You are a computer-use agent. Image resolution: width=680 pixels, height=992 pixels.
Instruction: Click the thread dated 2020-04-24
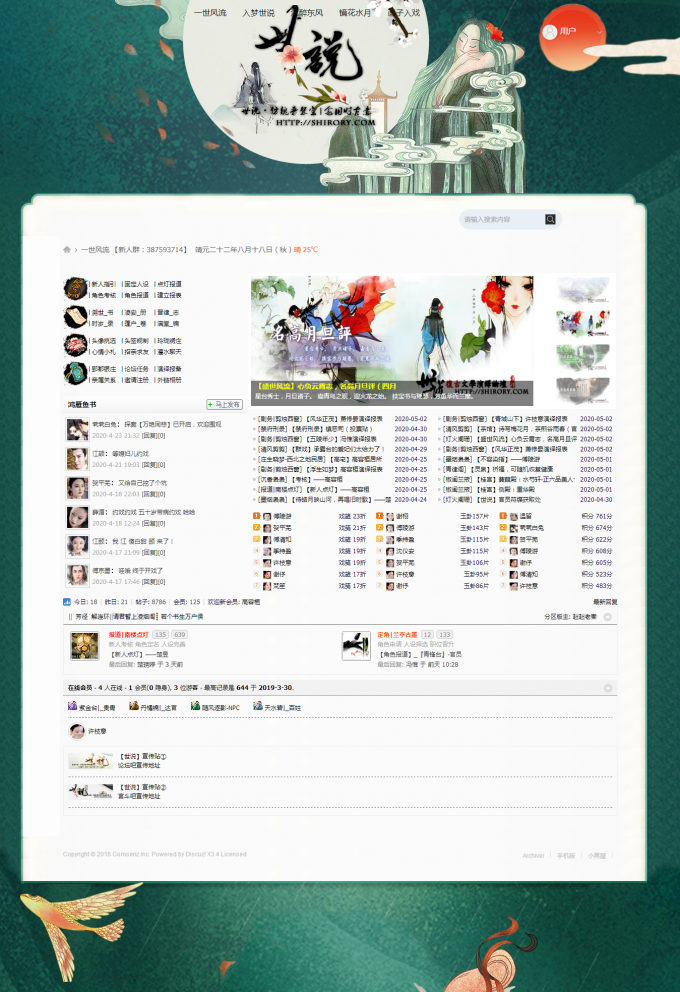[x=325, y=500]
